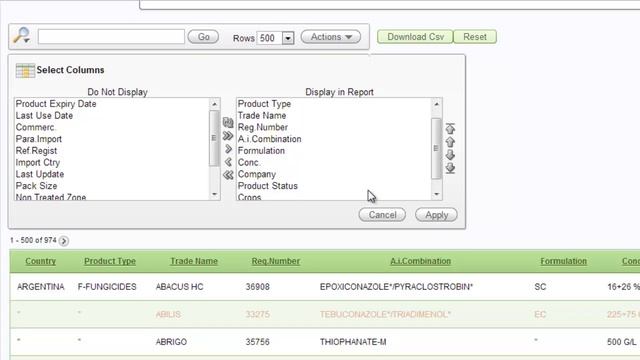Go to next page of results arrow
This screenshot has height=360, width=640.
[64, 241]
